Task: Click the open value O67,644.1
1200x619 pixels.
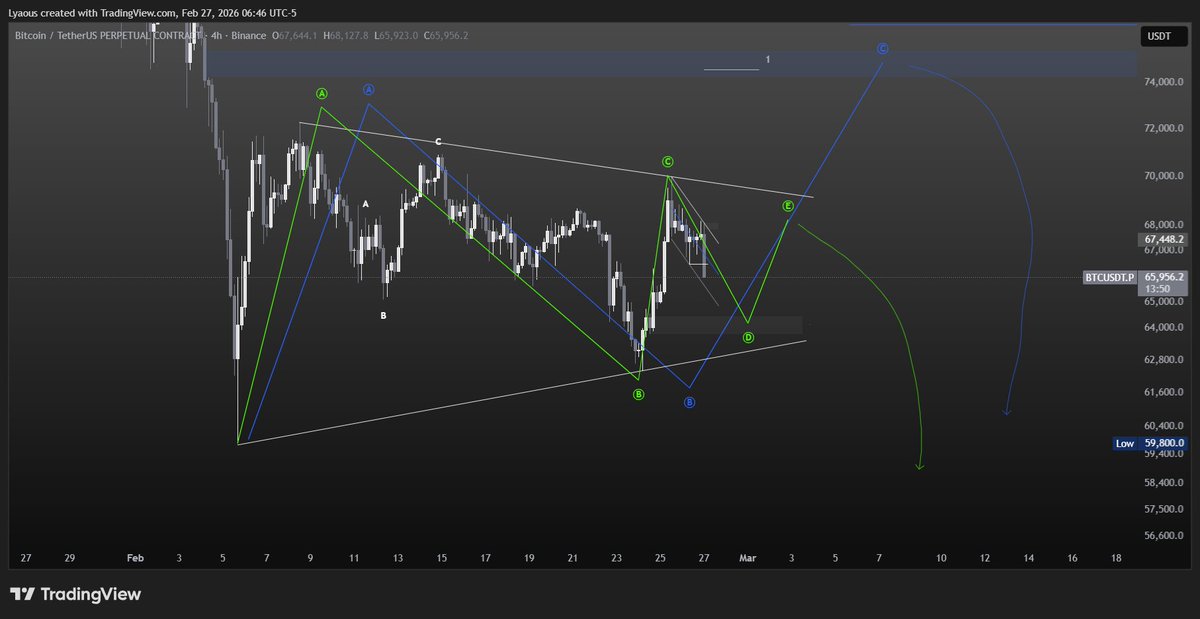Action: click(296, 35)
